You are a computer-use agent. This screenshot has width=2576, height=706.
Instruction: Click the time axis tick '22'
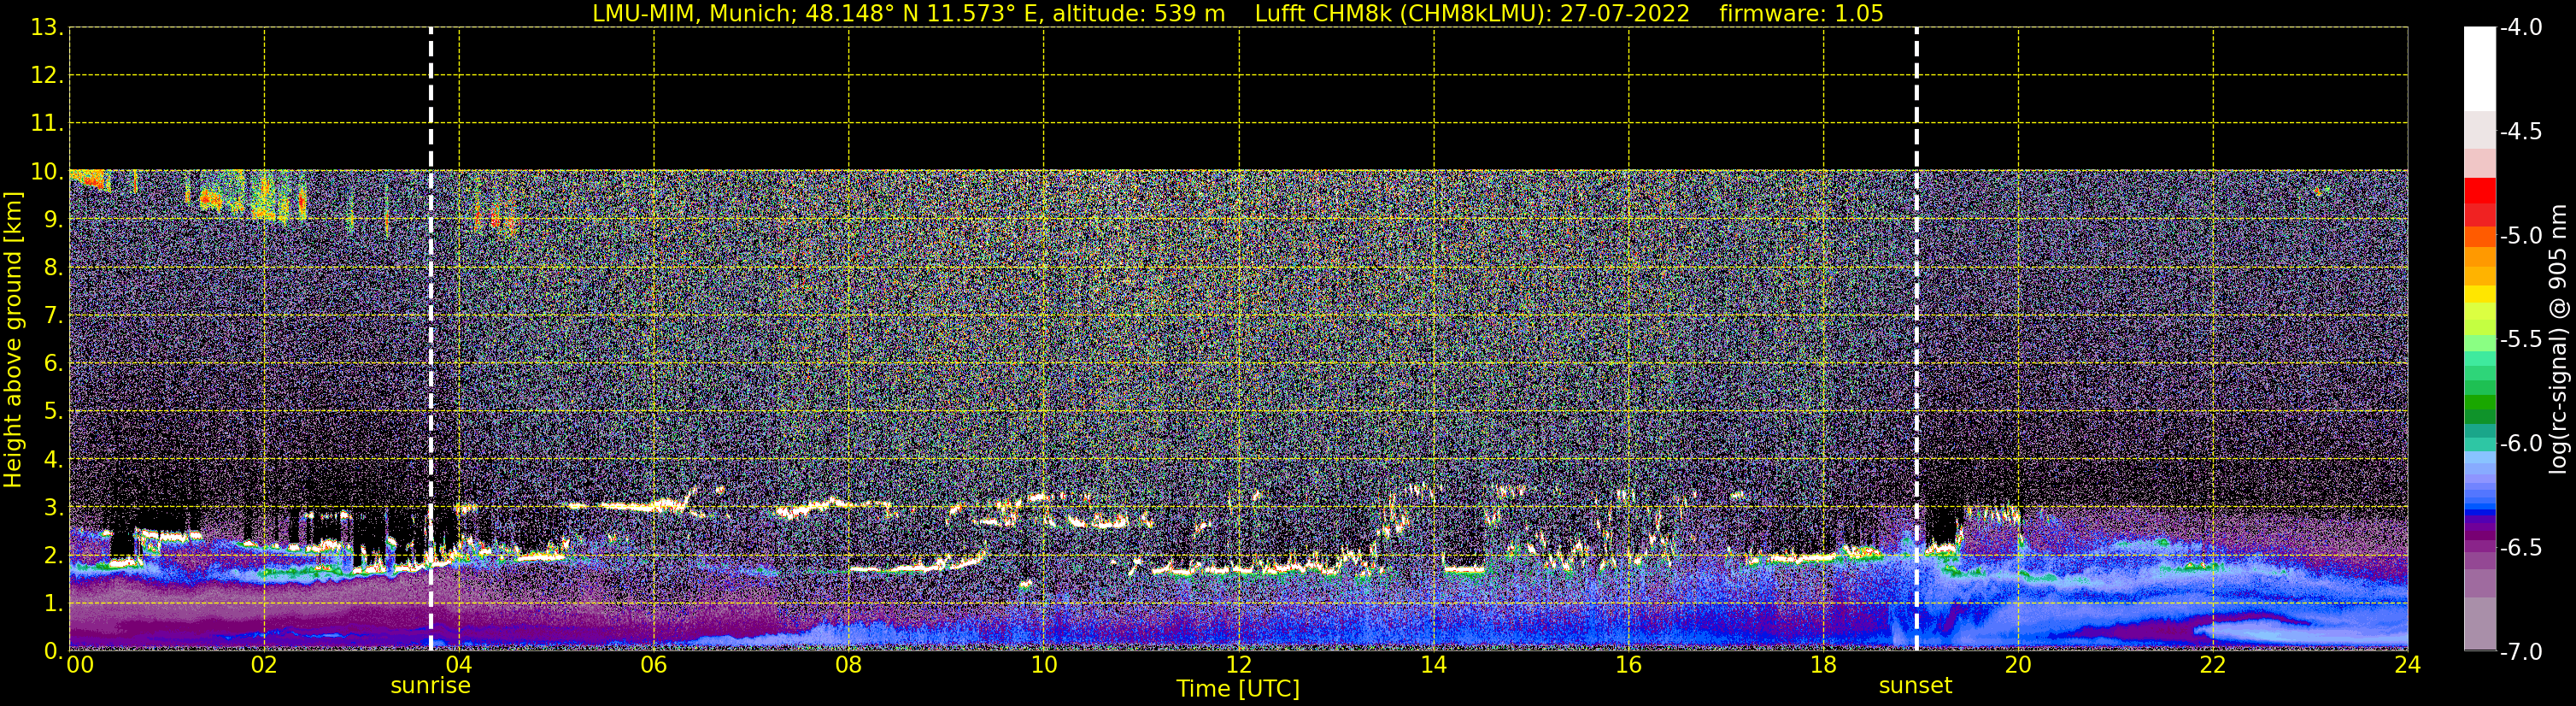click(x=2213, y=665)
